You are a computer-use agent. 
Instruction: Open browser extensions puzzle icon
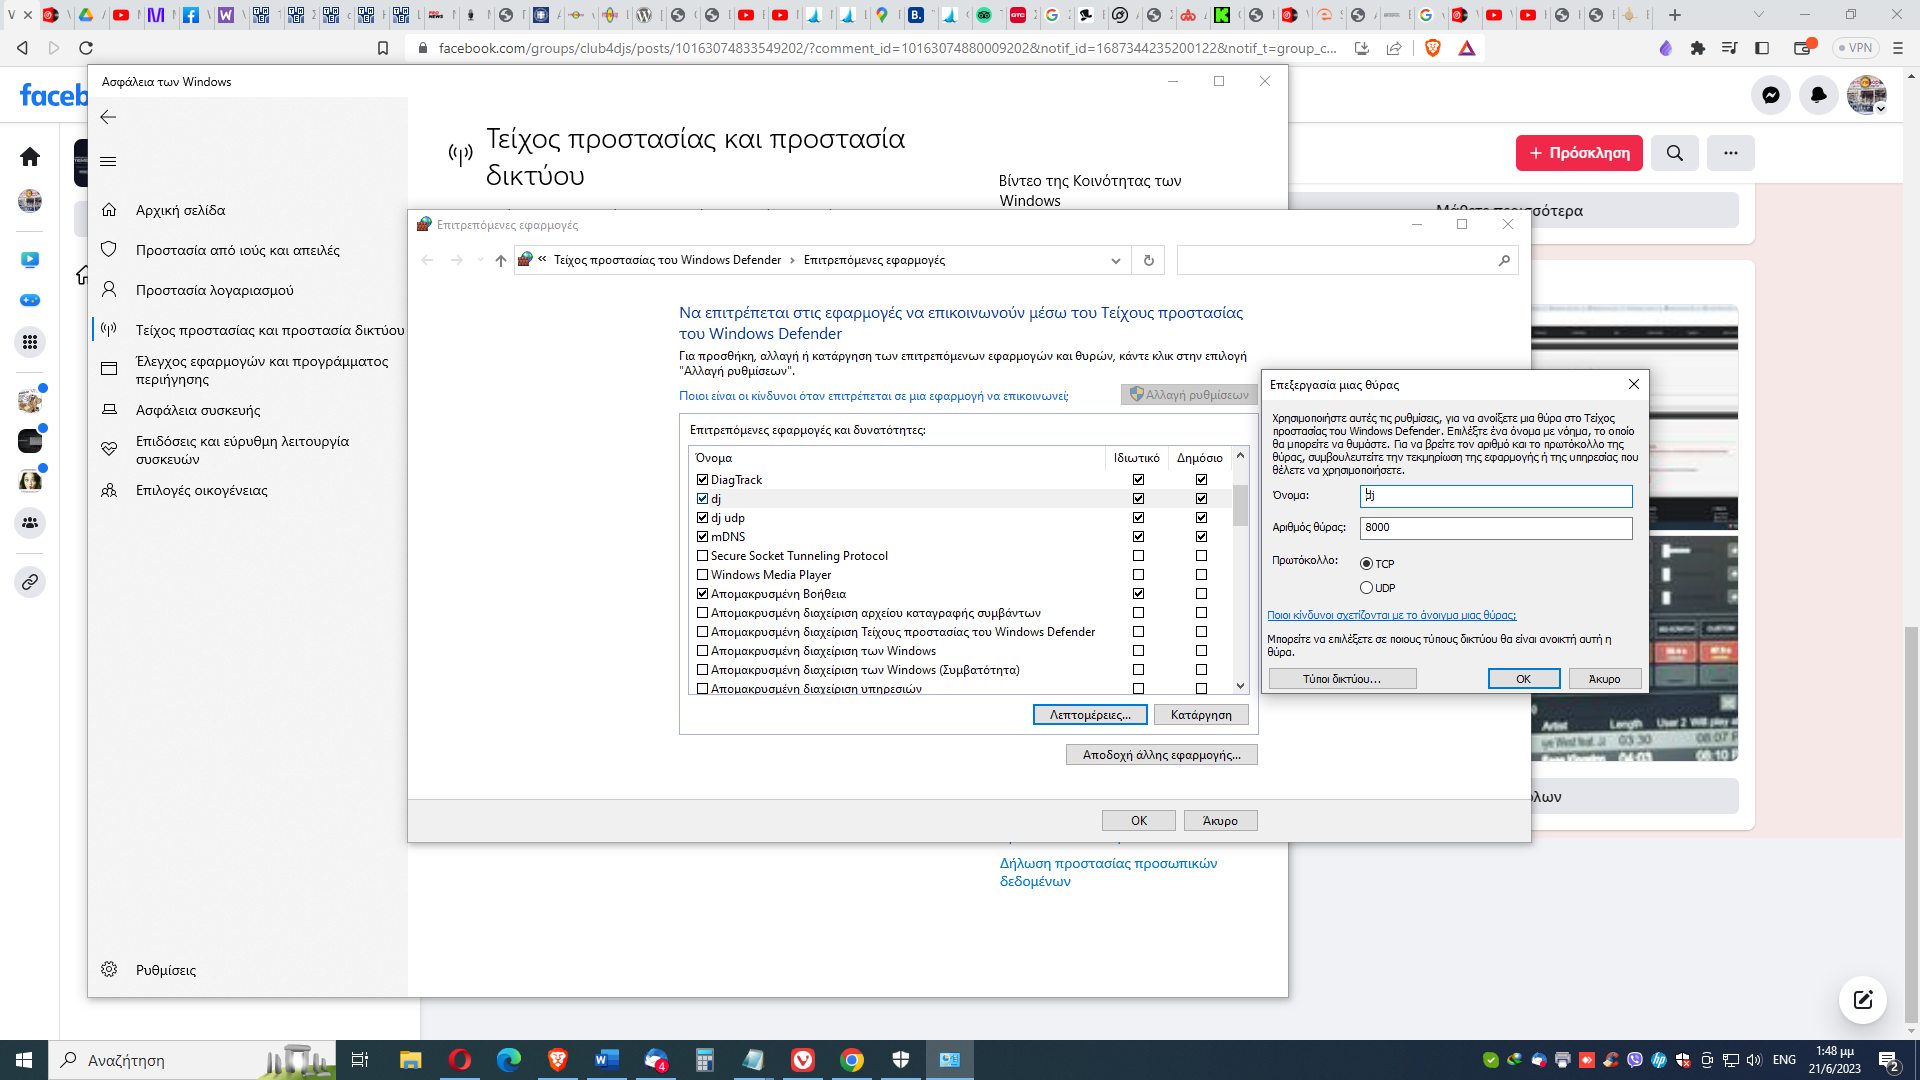(1697, 48)
